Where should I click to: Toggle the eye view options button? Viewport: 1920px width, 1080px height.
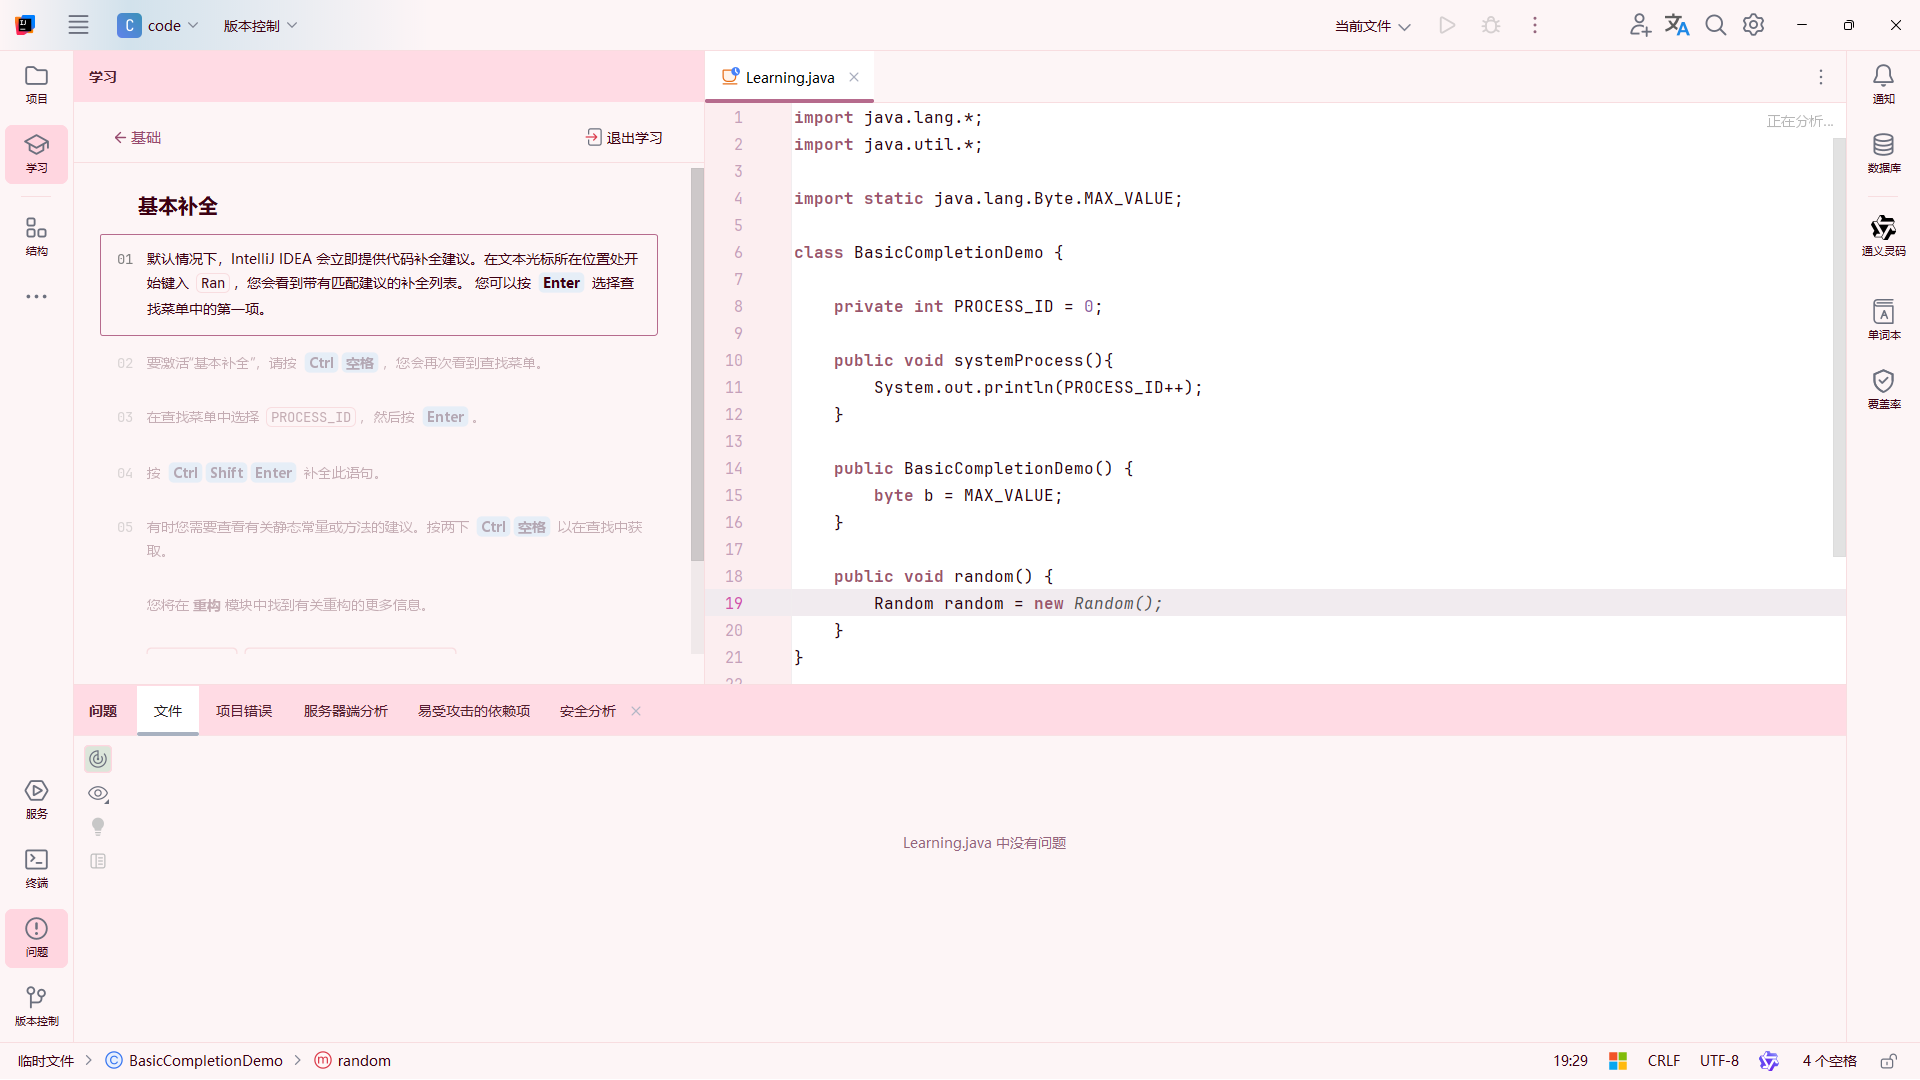pos(98,794)
